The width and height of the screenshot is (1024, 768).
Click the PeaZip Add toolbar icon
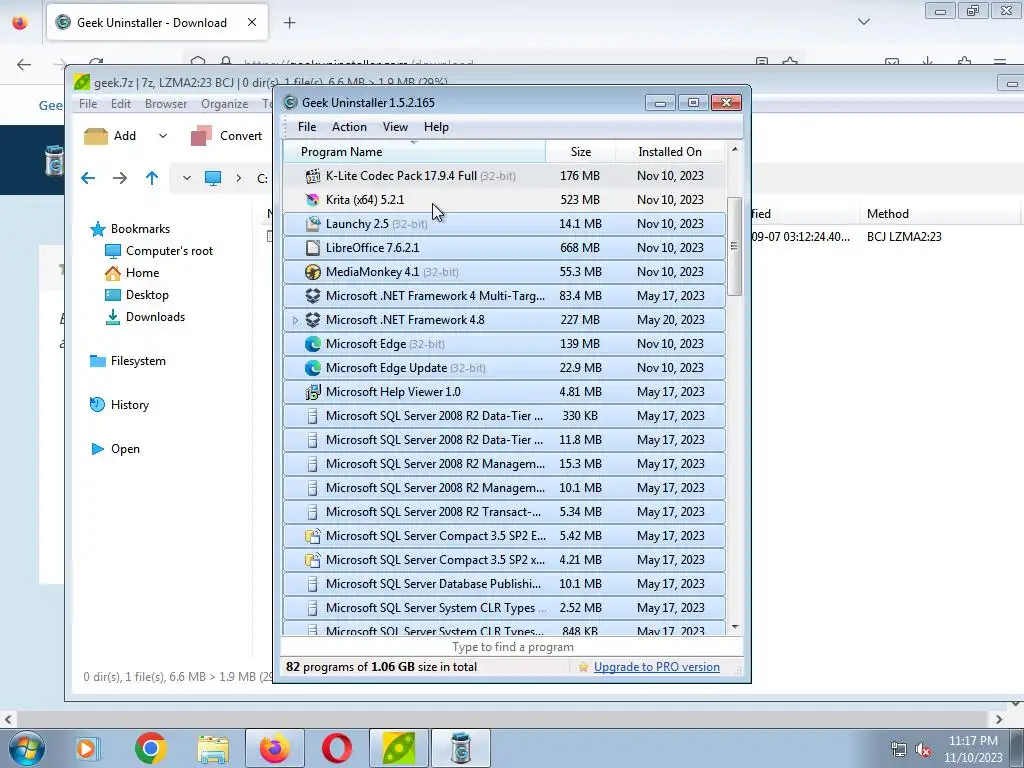[96, 136]
